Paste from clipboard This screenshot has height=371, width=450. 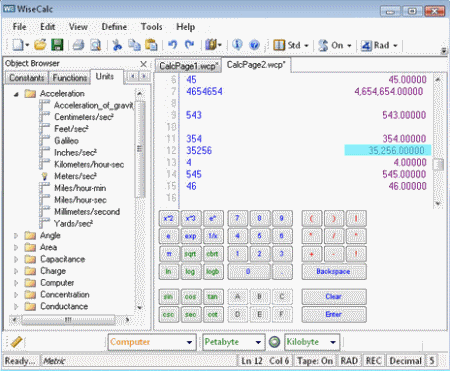151,45
